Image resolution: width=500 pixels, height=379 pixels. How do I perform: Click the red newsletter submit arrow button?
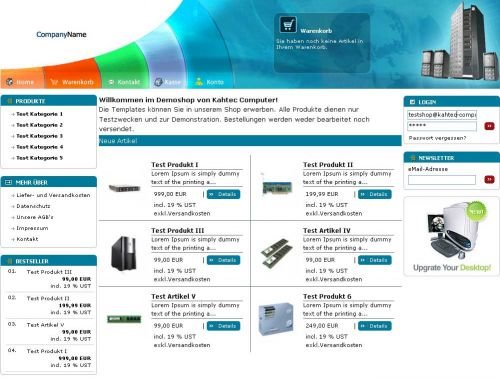click(489, 180)
